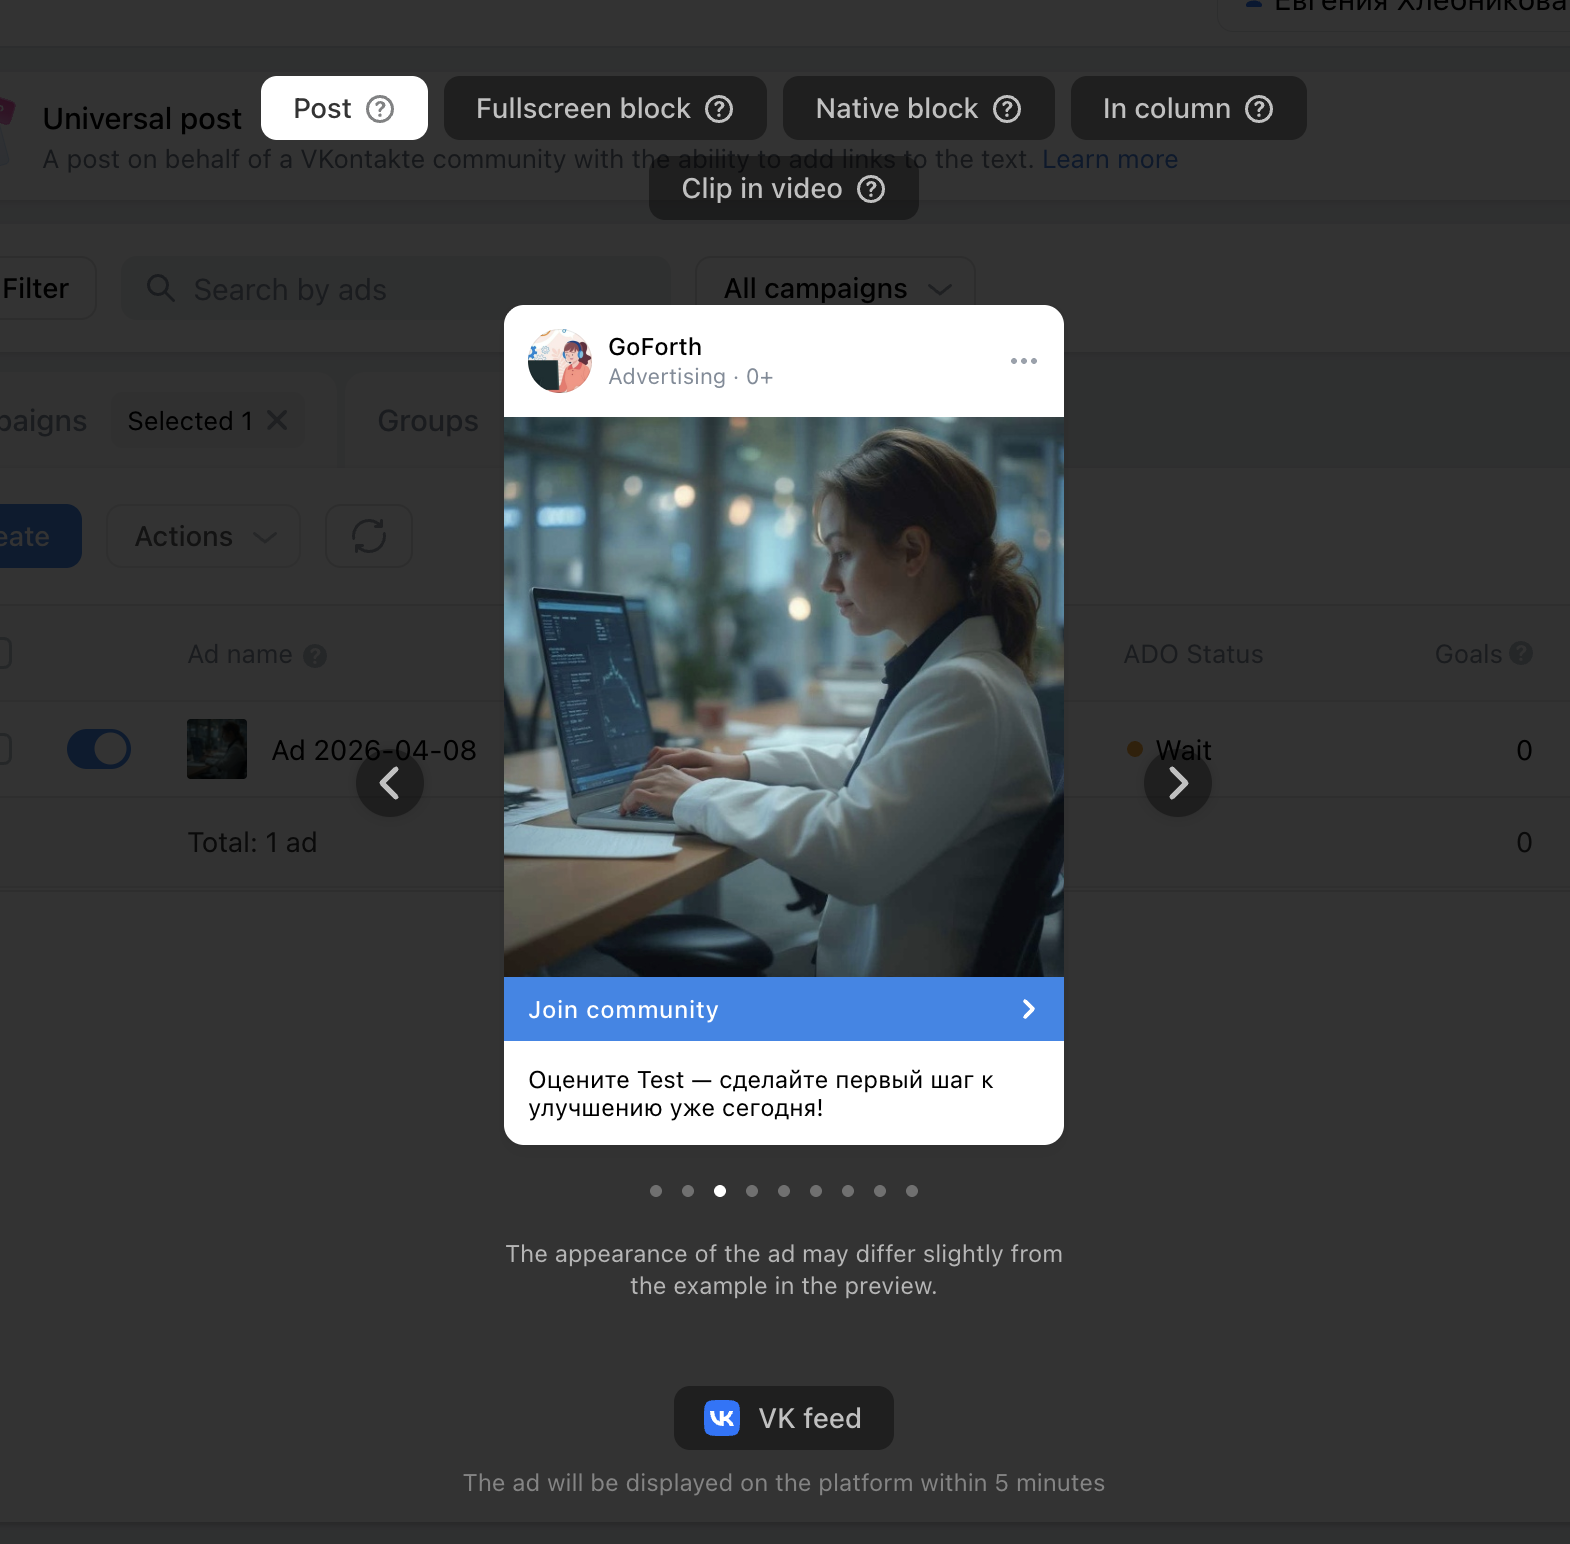This screenshot has height=1544, width=1570.
Task: Switch to the Groups tab
Action: tap(428, 421)
